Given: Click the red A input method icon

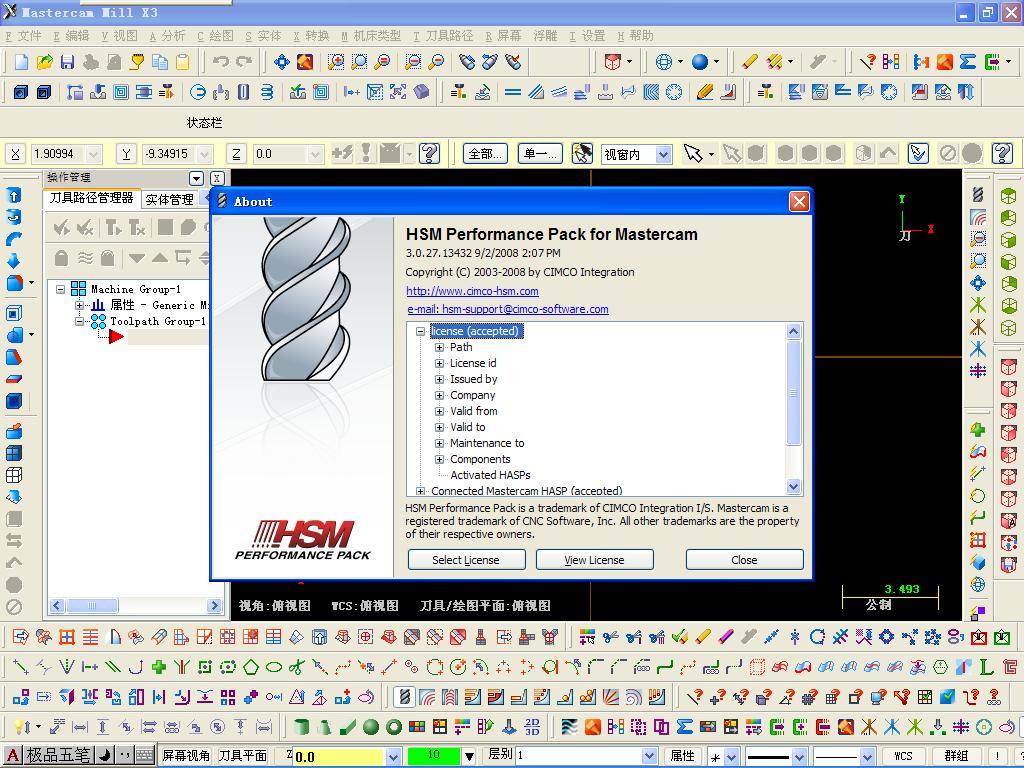Looking at the screenshot, I should [x=12, y=756].
